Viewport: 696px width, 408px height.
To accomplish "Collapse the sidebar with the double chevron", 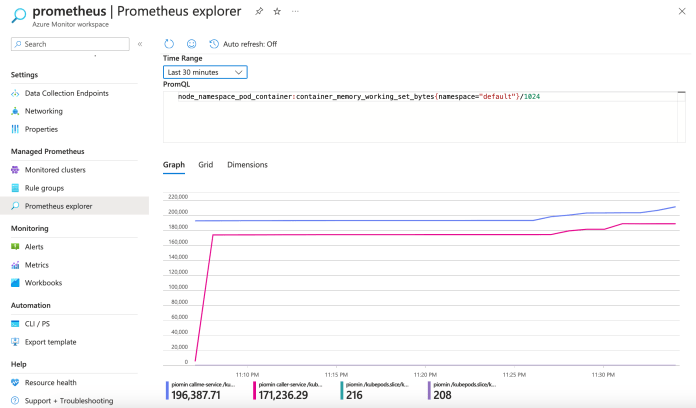I will pyautogui.click(x=140, y=44).
